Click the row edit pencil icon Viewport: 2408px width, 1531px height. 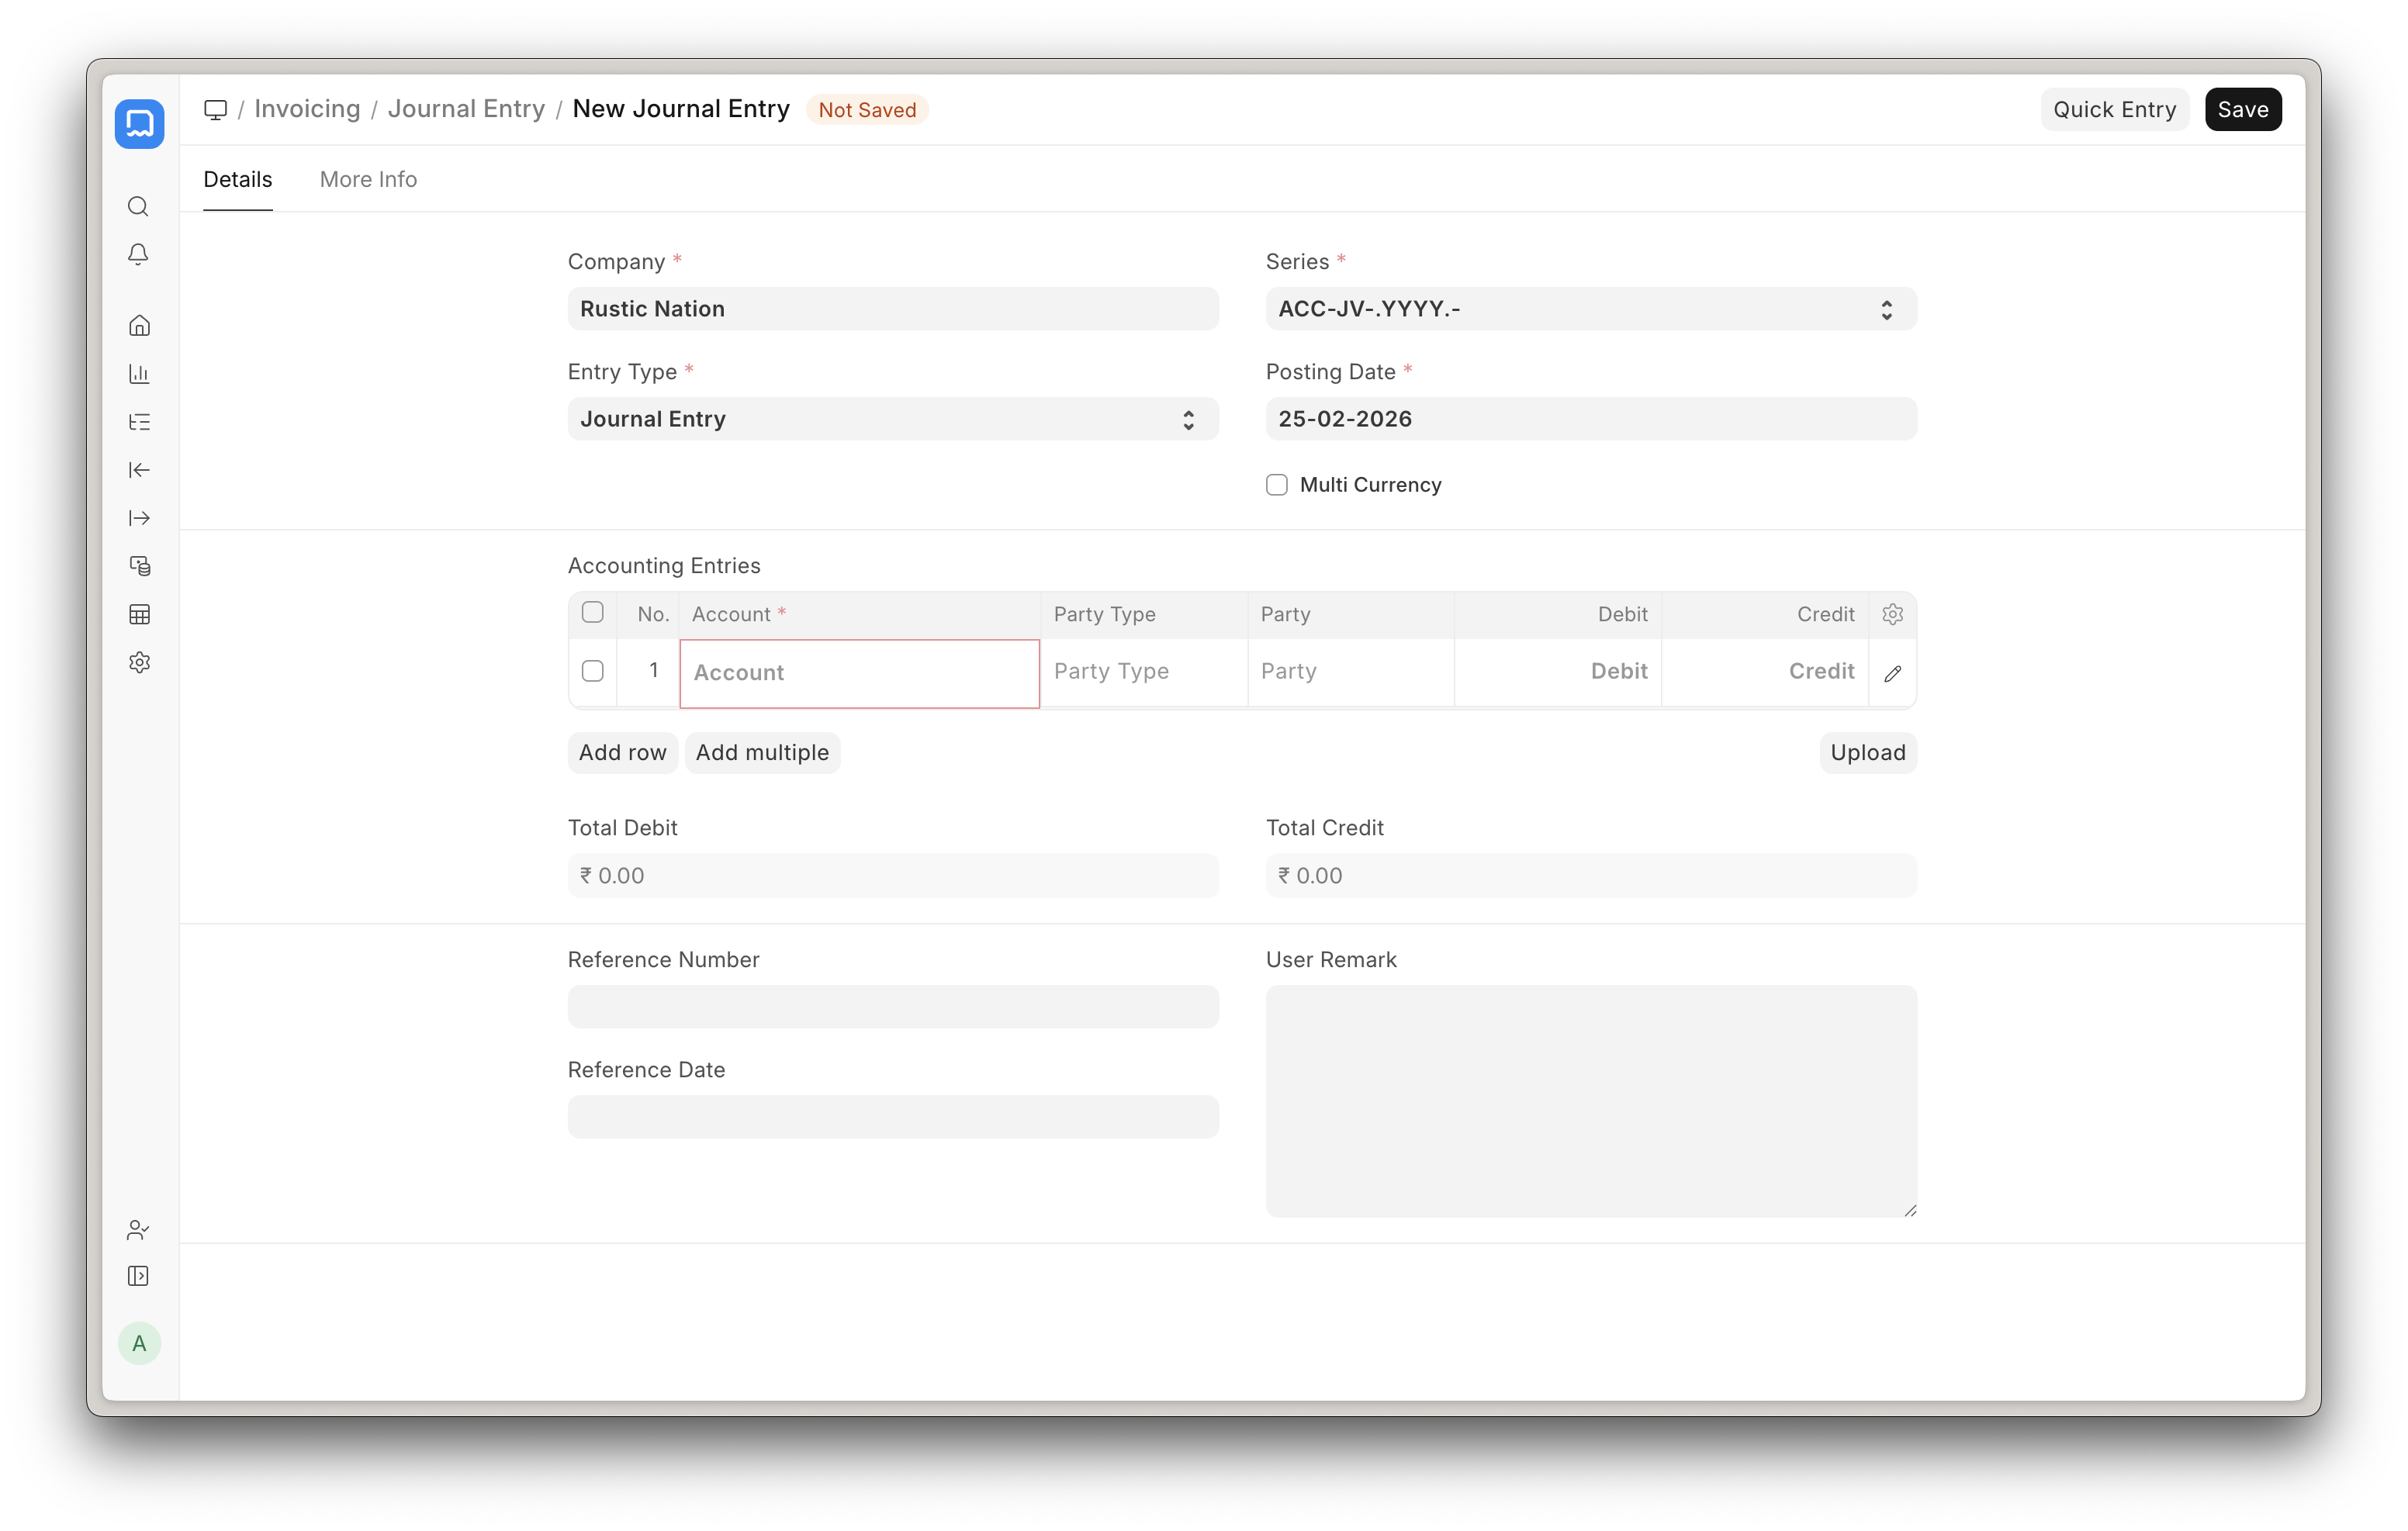click(x=1892, y=673)
